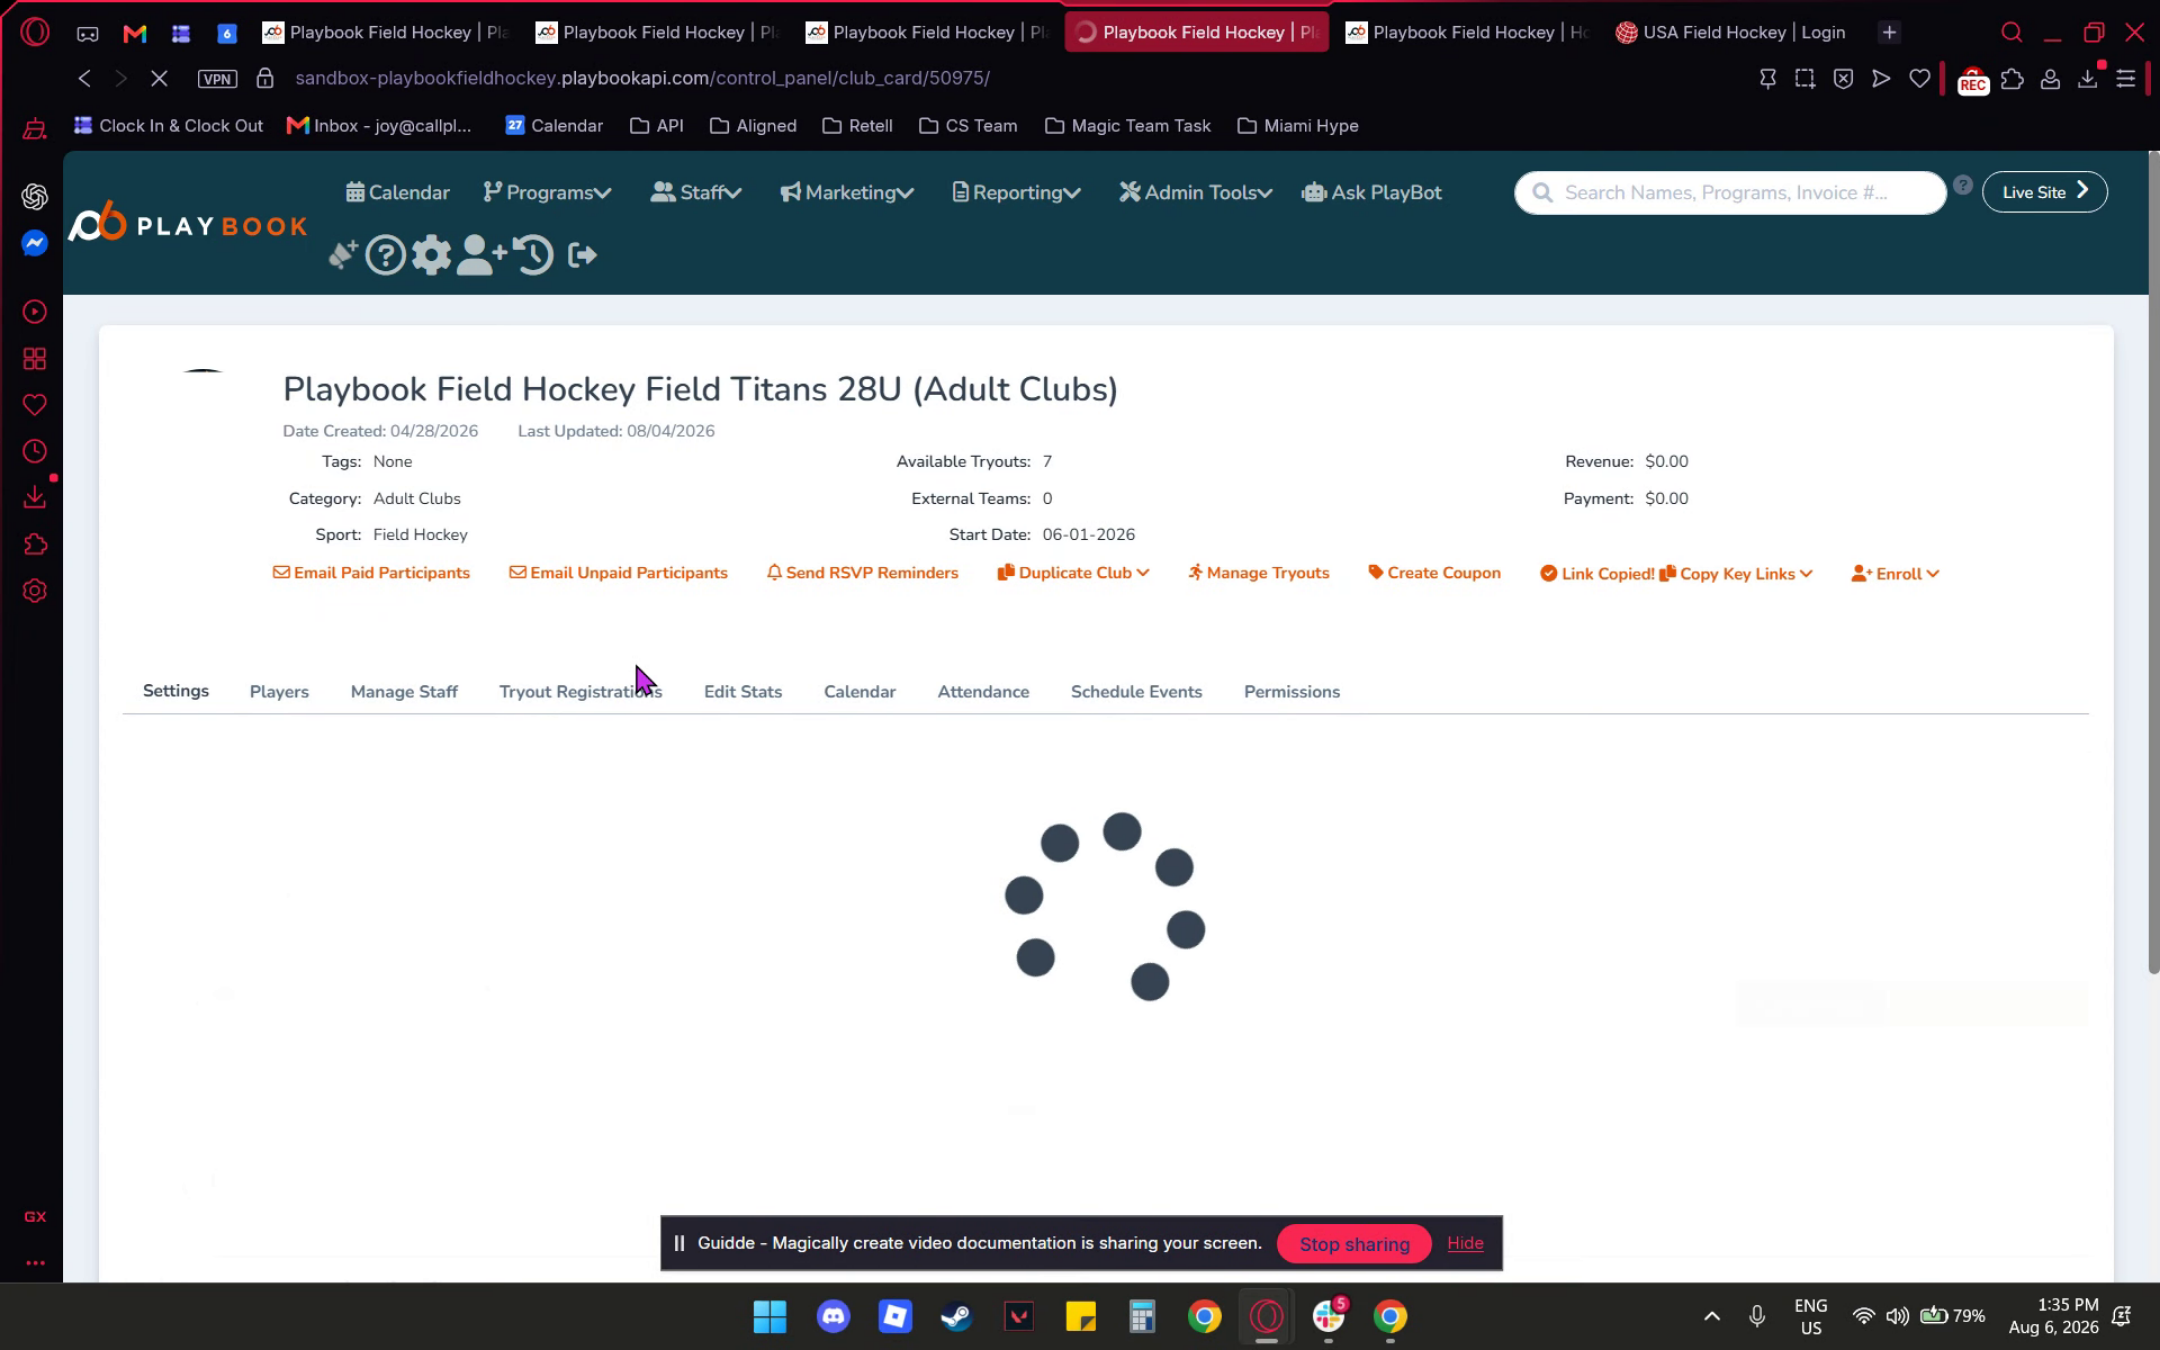Open Messenger in the Opera sidebar

tap(35, 243)
